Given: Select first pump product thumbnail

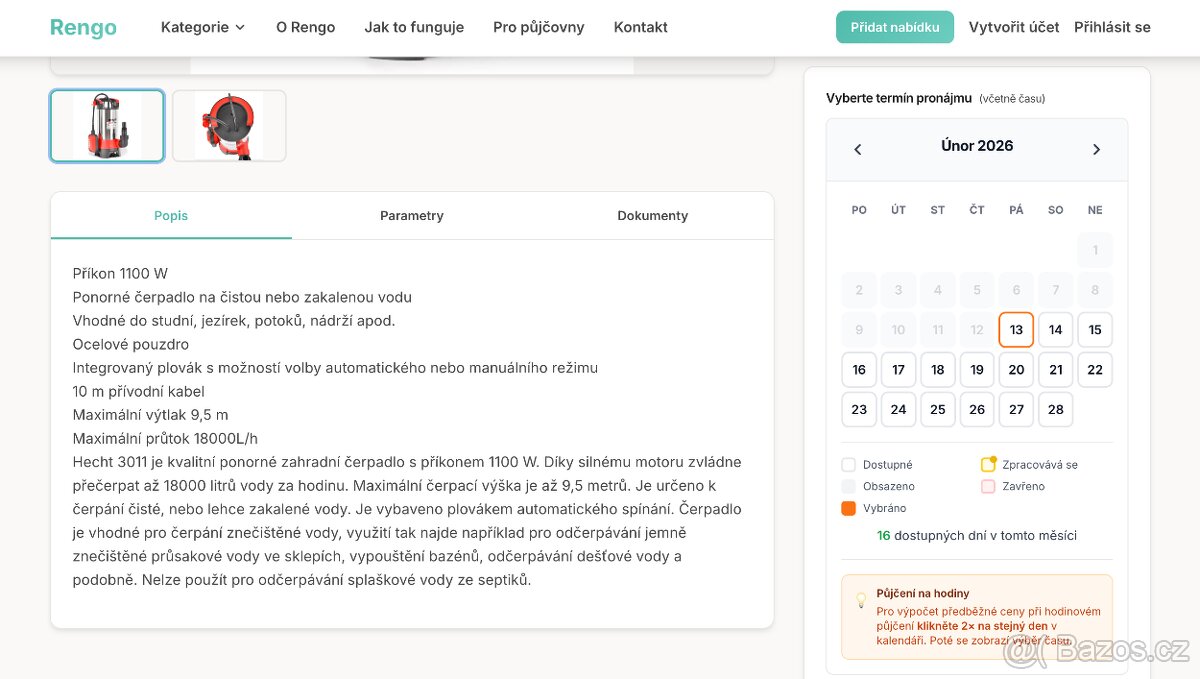Looking at the screenshot, I should [x=107, y=126].
